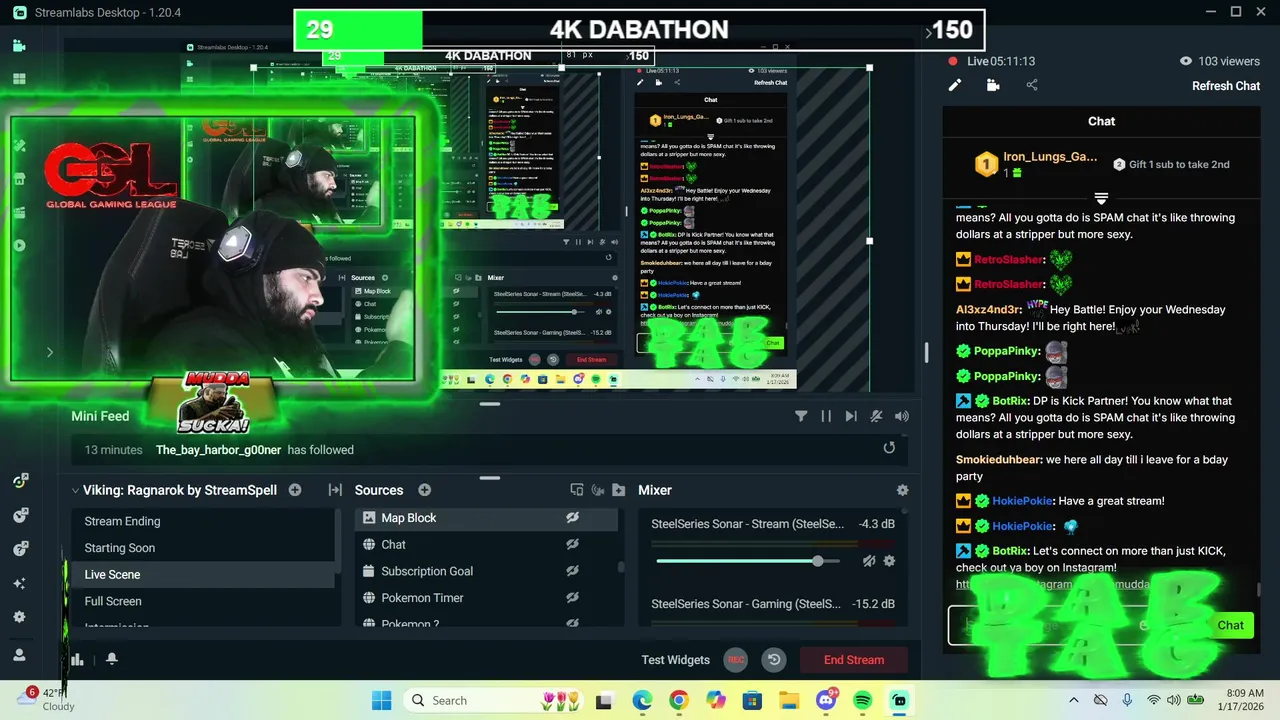1280x720 pixels.
Task: Open Discord from the taskbar
Action: (827, 700)
